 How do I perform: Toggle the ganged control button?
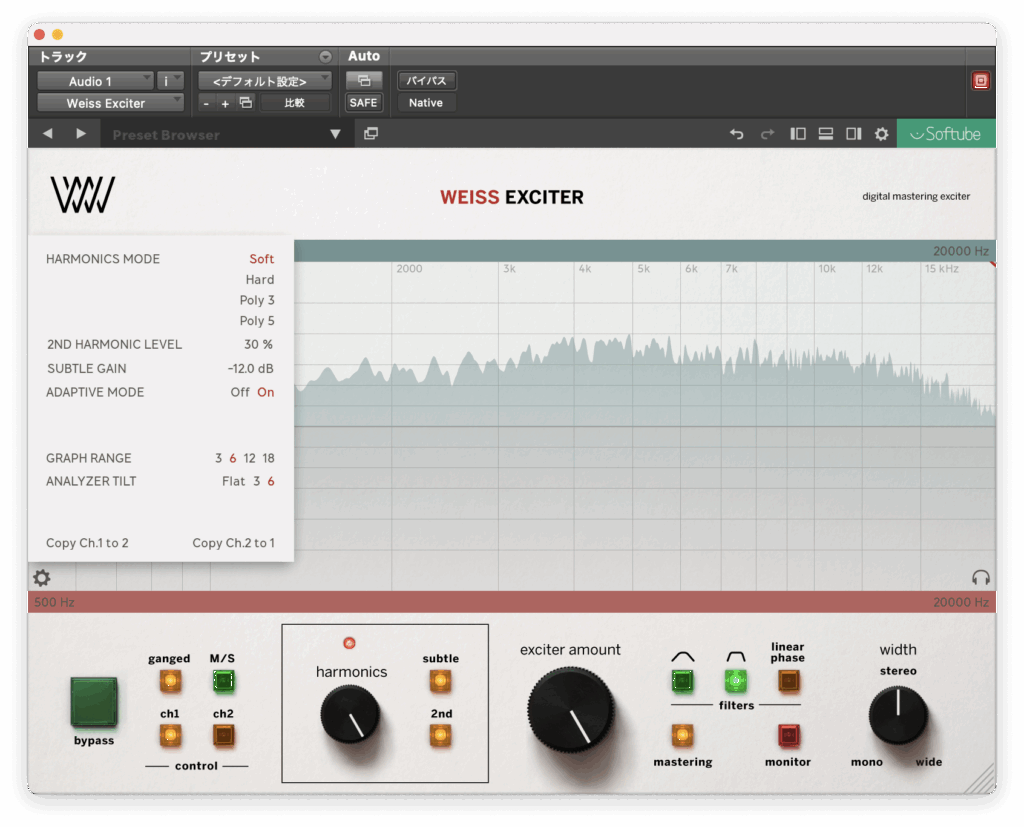[170, 681]
